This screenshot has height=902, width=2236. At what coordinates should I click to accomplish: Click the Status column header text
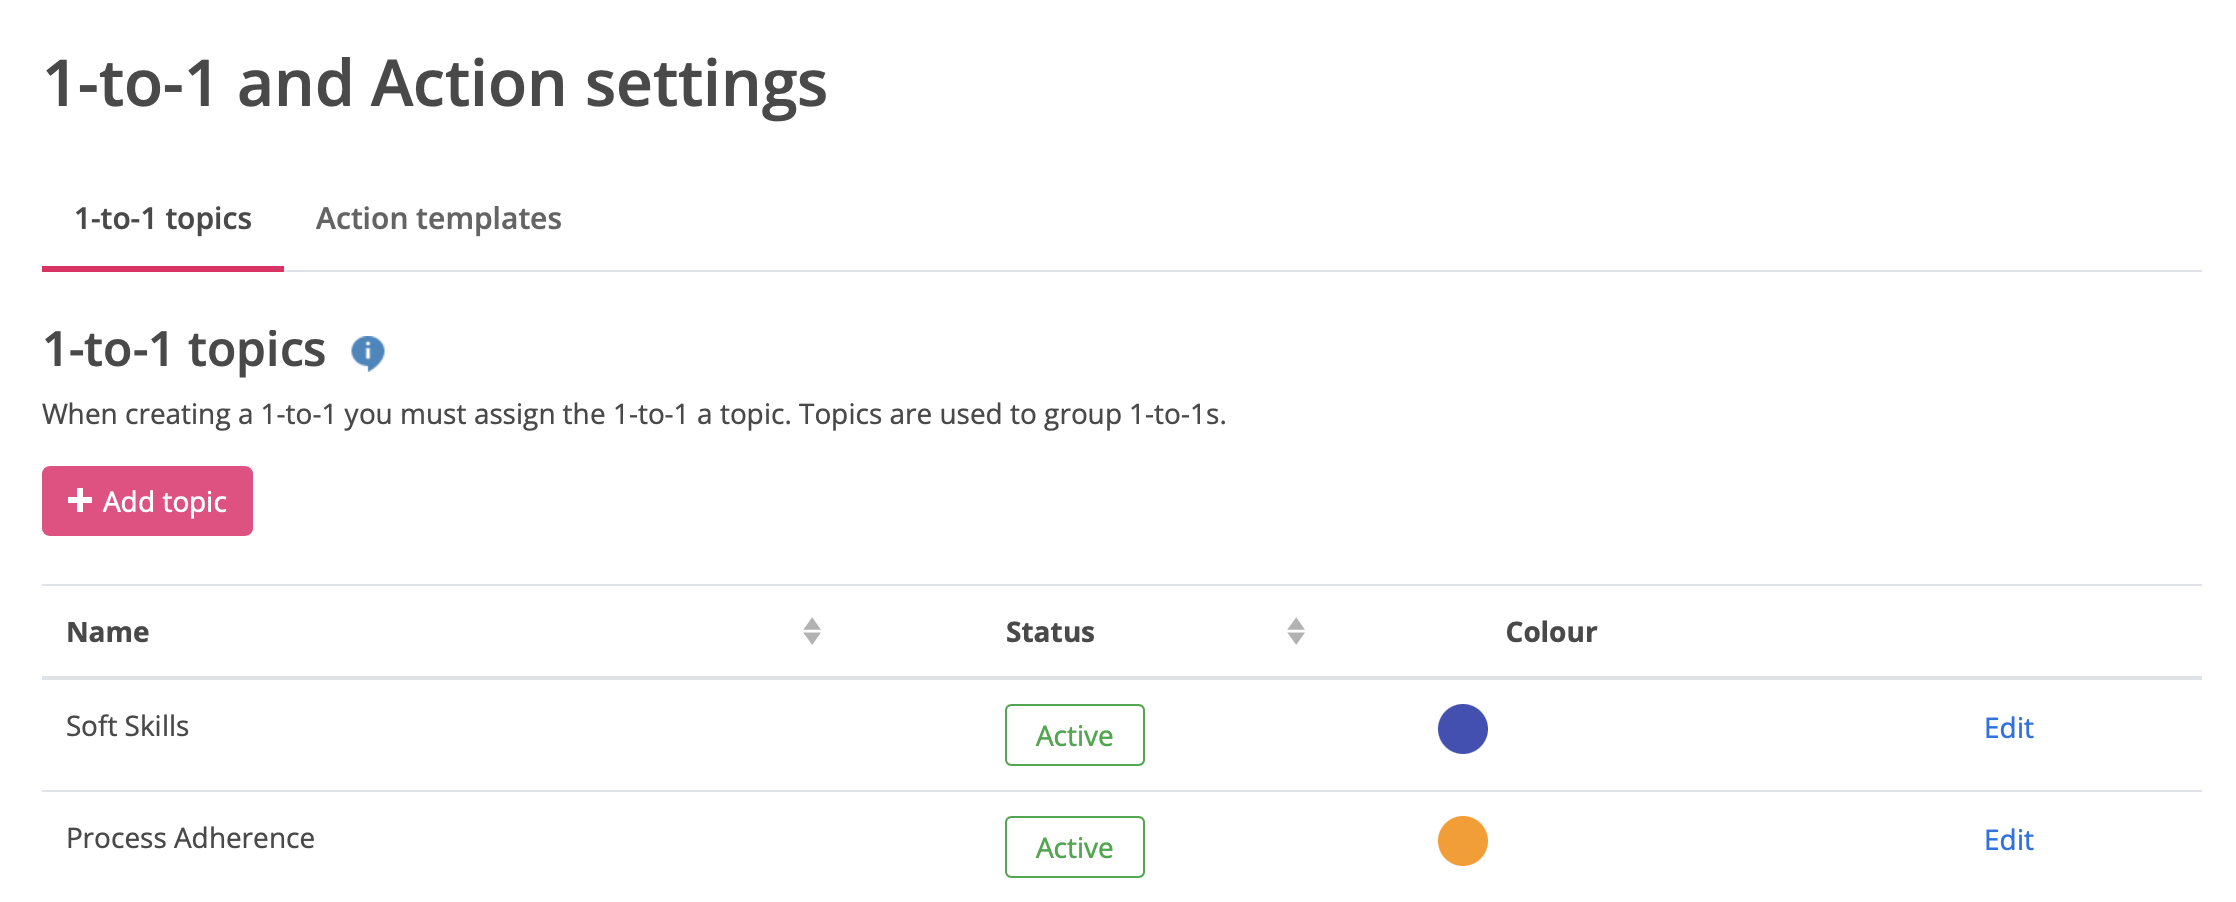(x=1050, y=632)
